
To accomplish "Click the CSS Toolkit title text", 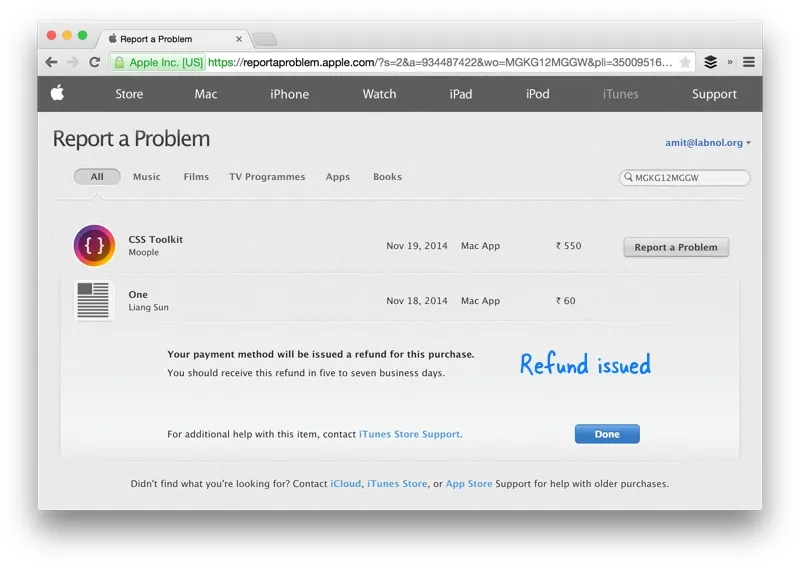I will tap(156, 239).
